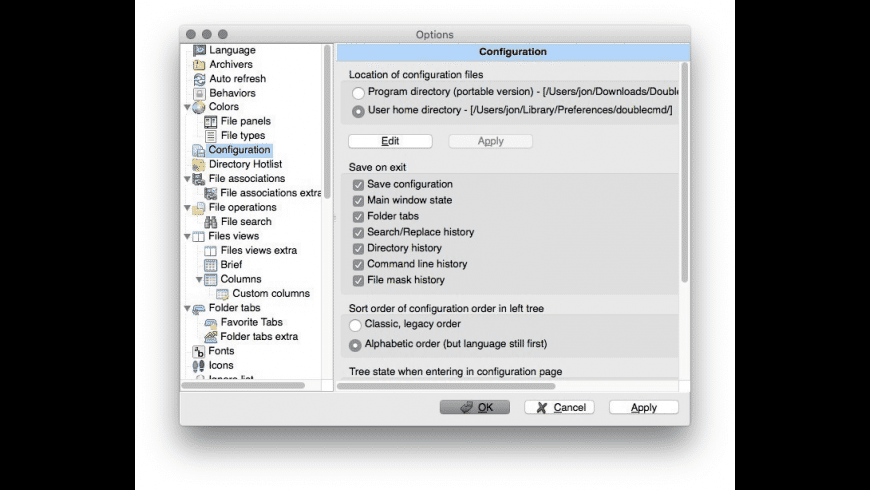Screen dimensions: 870x490
Task: Toggle Folder tabs save on exit checkbox
Action: 358,217
